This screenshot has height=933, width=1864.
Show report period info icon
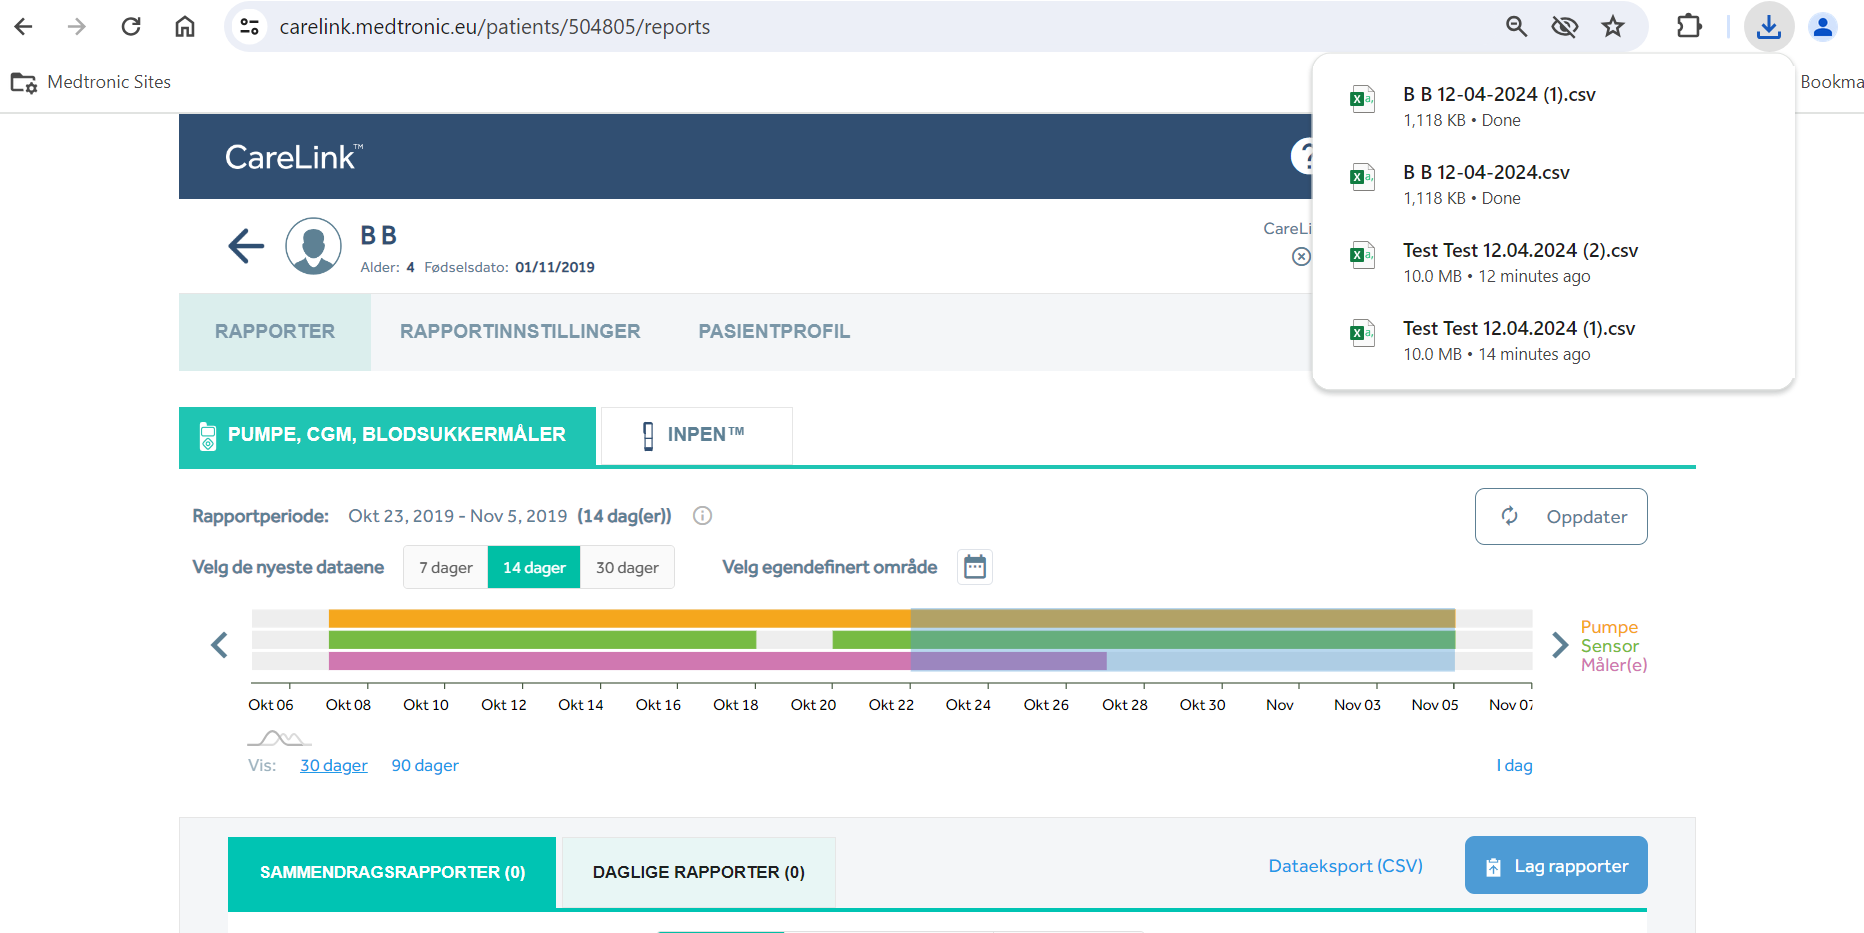pyautogui.click(x=703, y=516)
